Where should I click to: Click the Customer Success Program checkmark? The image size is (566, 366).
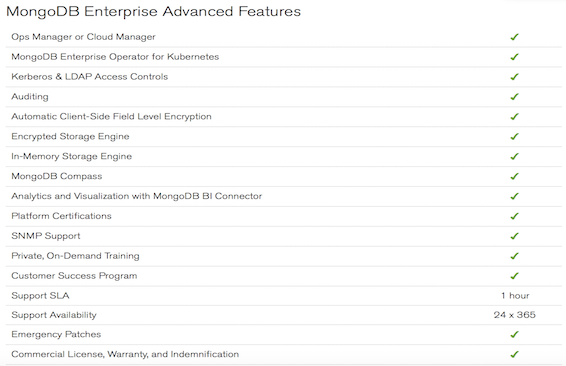(514, 276)
